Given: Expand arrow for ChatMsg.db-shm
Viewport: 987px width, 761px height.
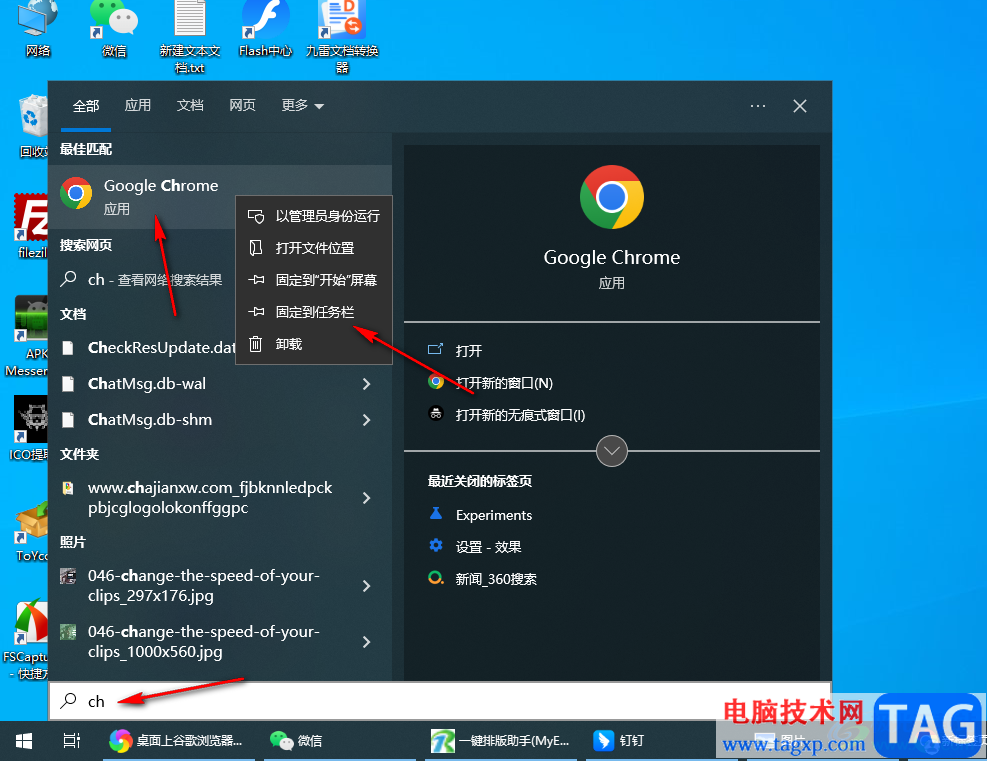Looking at the screenshot, I should point(366,420).
